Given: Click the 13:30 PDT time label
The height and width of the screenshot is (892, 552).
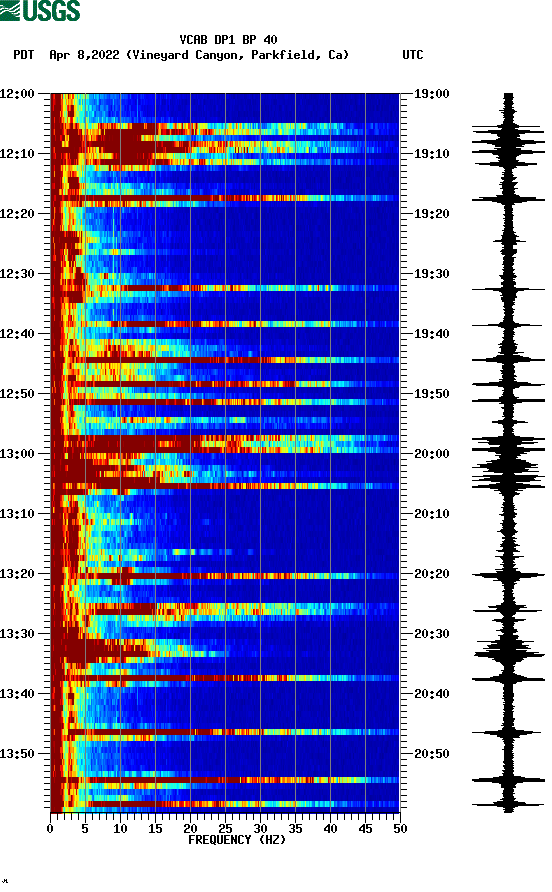Looking at the screenshot, I should tap(18, 634).
